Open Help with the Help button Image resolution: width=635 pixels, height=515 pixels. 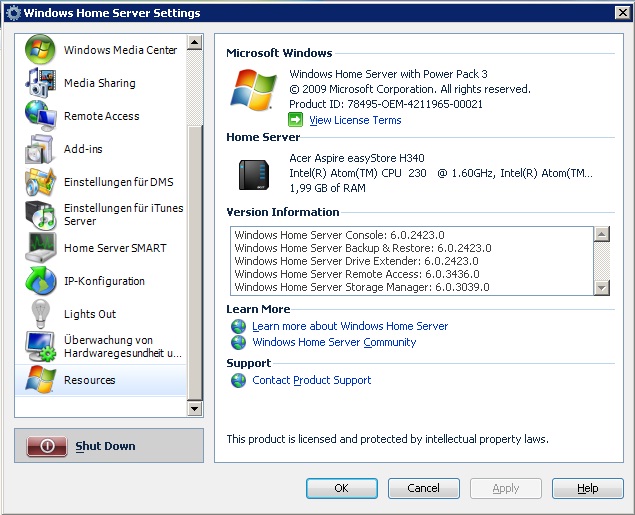pos(588,488)
